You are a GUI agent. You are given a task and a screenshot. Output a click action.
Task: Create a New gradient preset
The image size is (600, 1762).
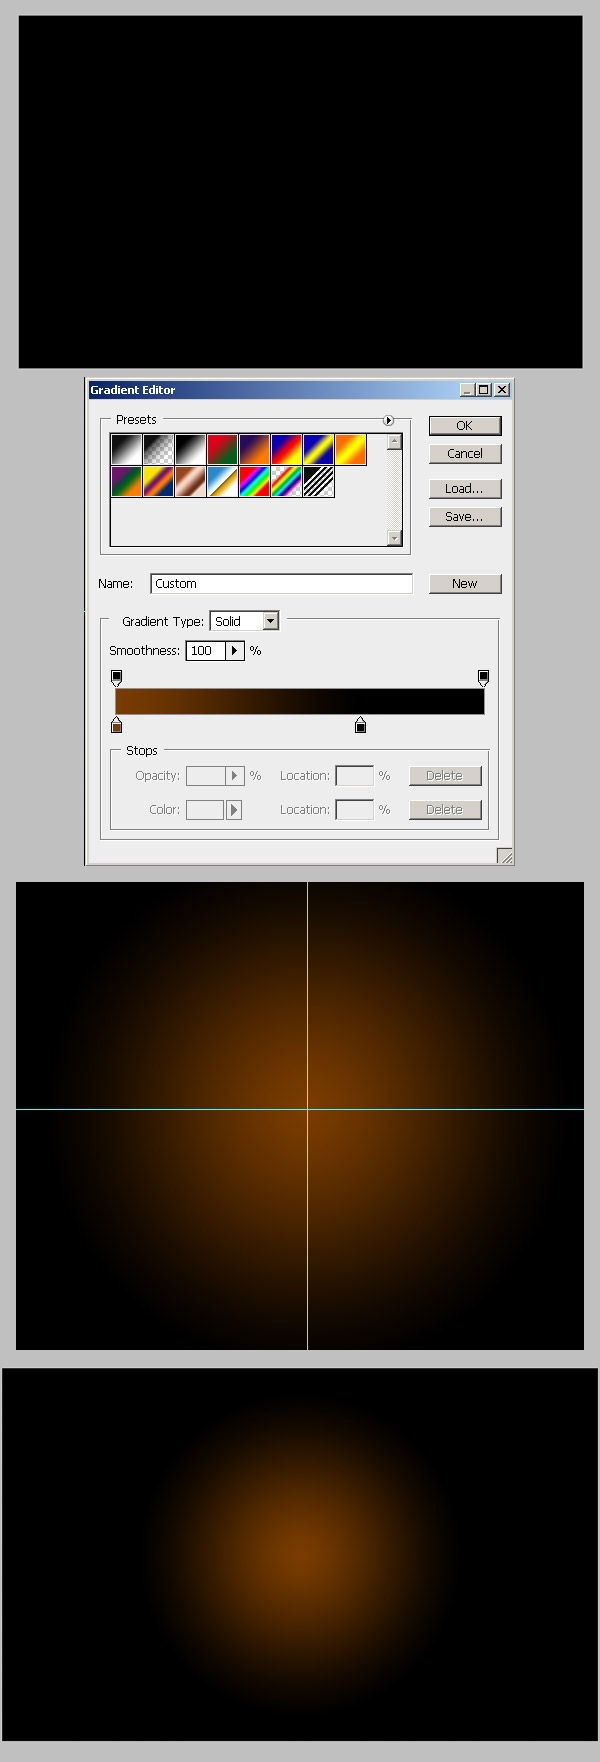click(465, 583)
